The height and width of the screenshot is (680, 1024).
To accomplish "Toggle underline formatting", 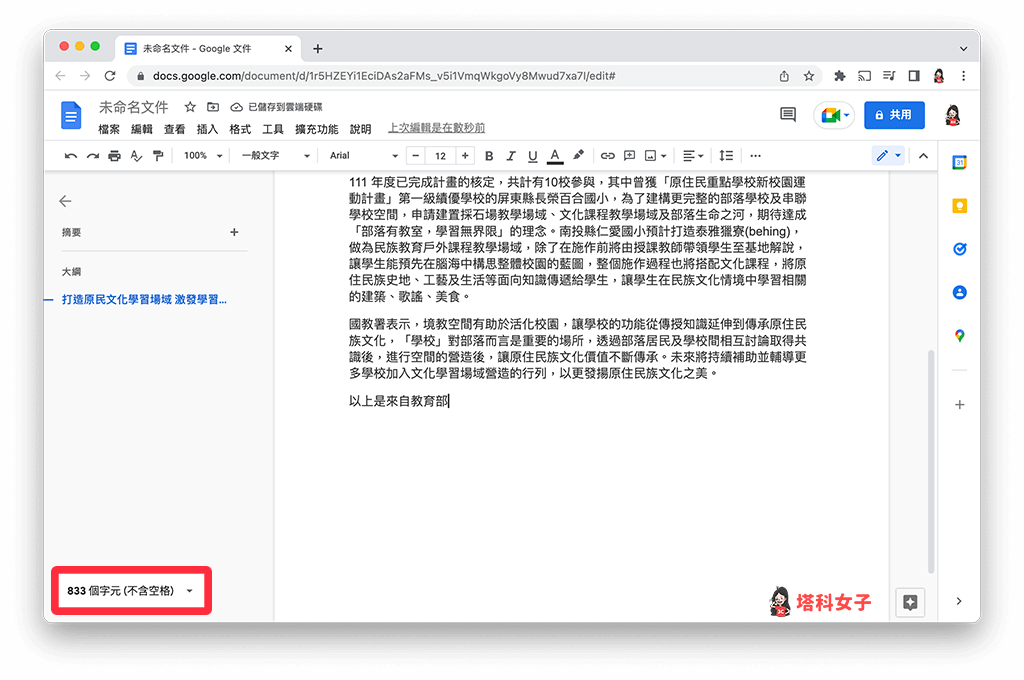I will [532, 155].
